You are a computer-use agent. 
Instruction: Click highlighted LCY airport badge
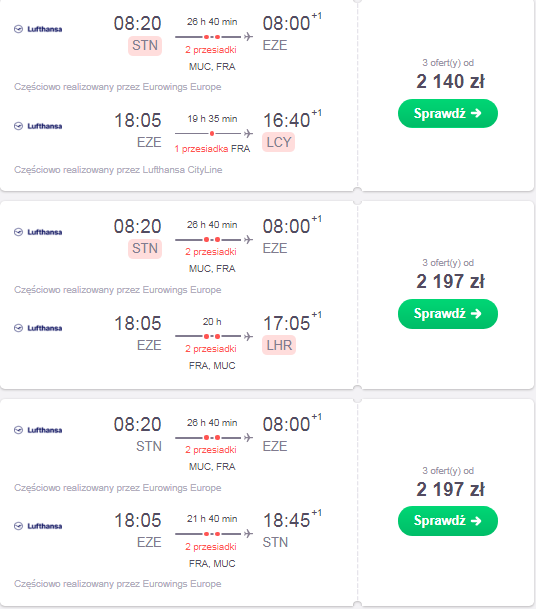278,142
